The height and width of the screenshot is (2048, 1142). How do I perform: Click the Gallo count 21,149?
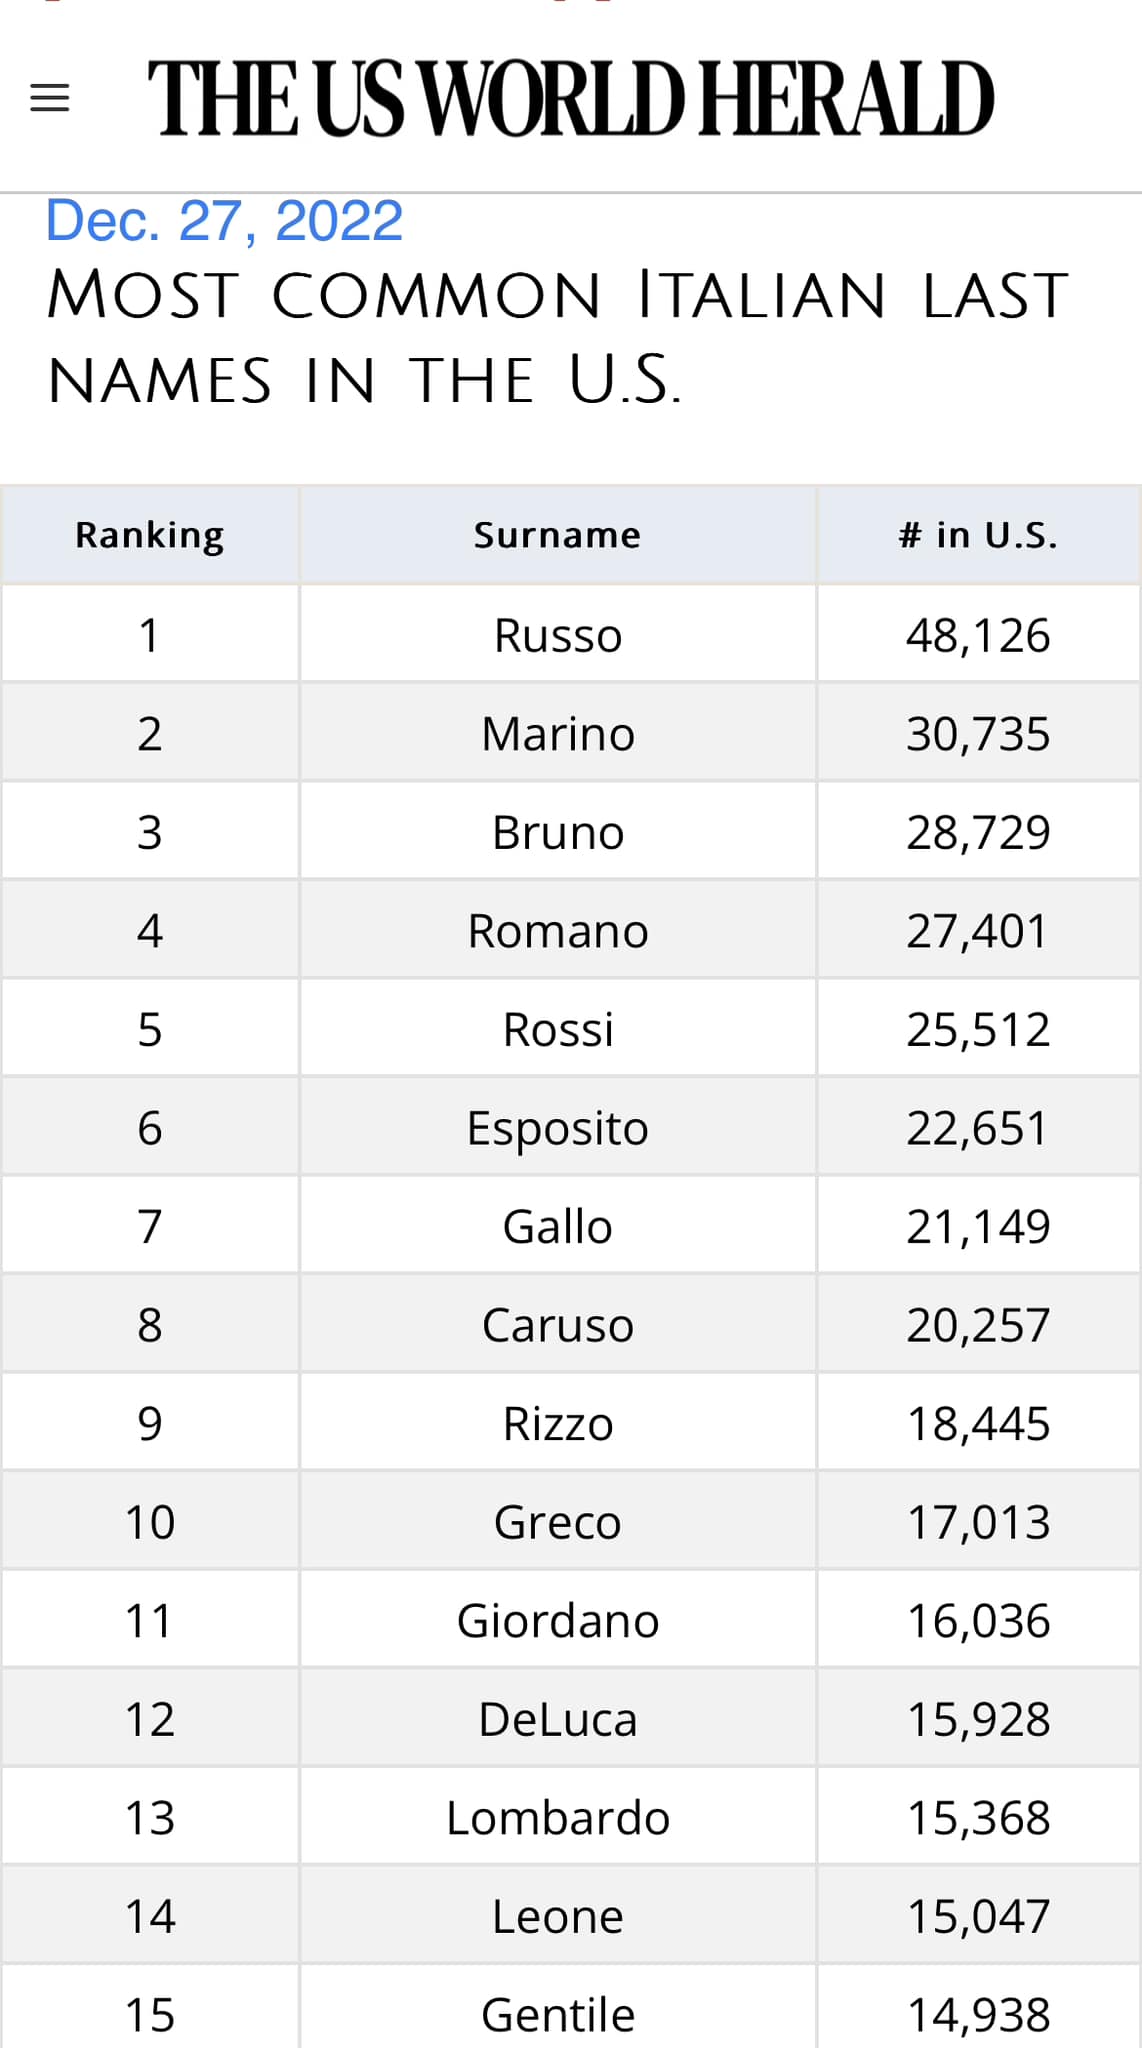(x=979, y=1226)
